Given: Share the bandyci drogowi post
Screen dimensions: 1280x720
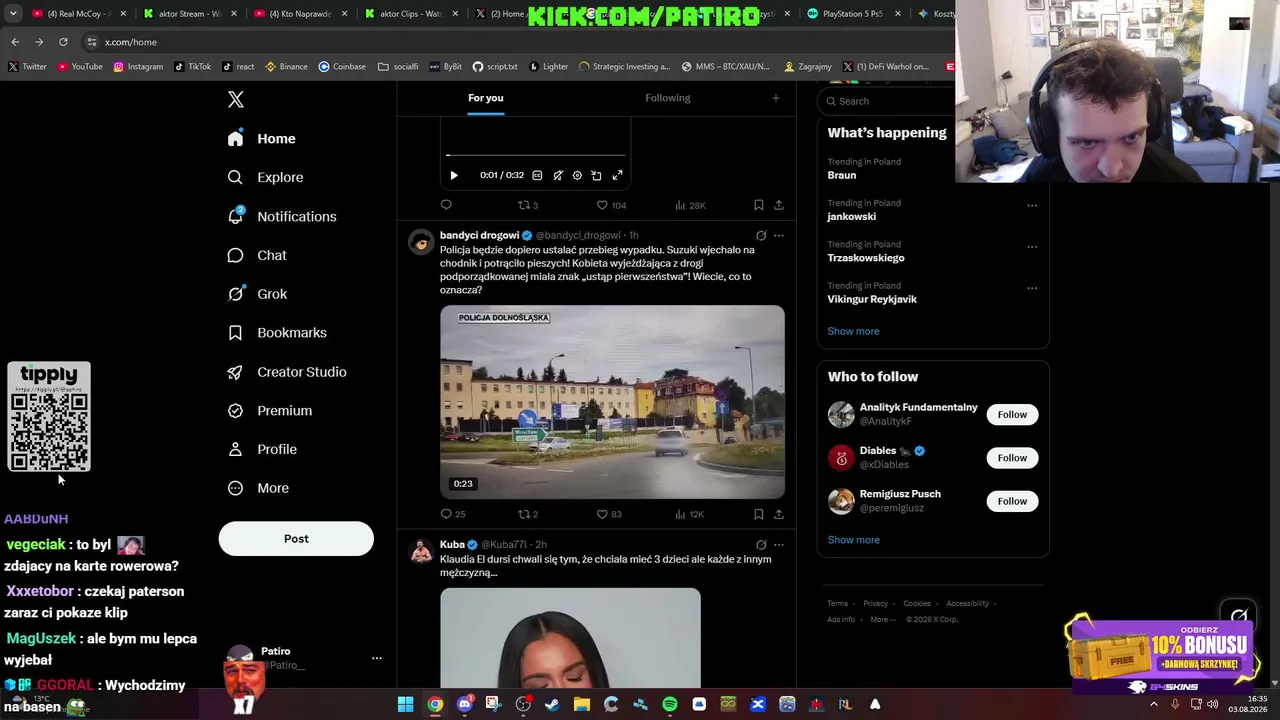Looking at the screenshot, I should 779,514.
